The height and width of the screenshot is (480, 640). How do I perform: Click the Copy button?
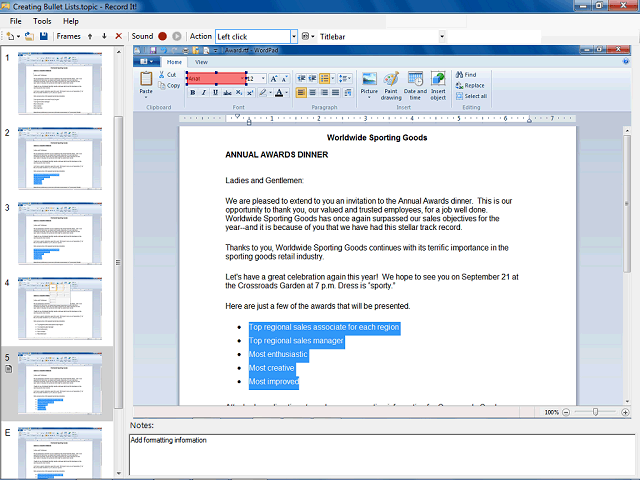[169, 85]
